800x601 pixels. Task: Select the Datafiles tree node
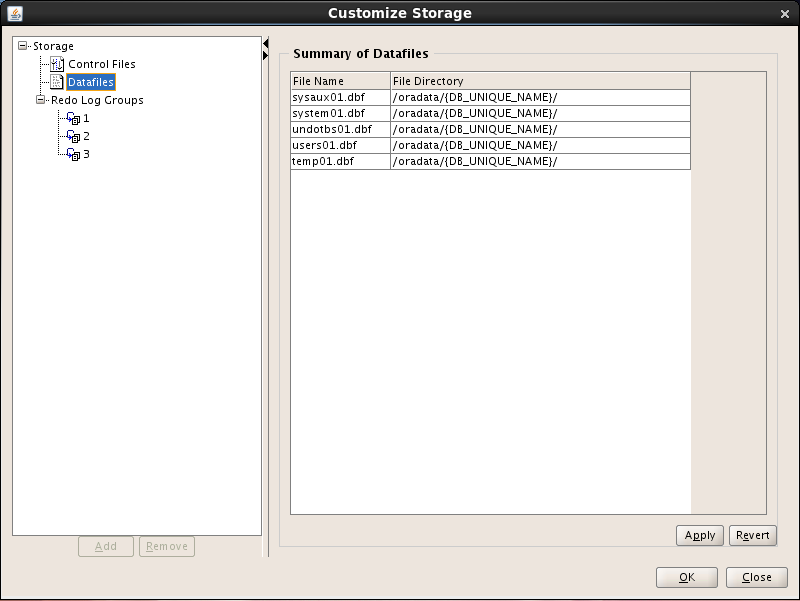point(91,82)
